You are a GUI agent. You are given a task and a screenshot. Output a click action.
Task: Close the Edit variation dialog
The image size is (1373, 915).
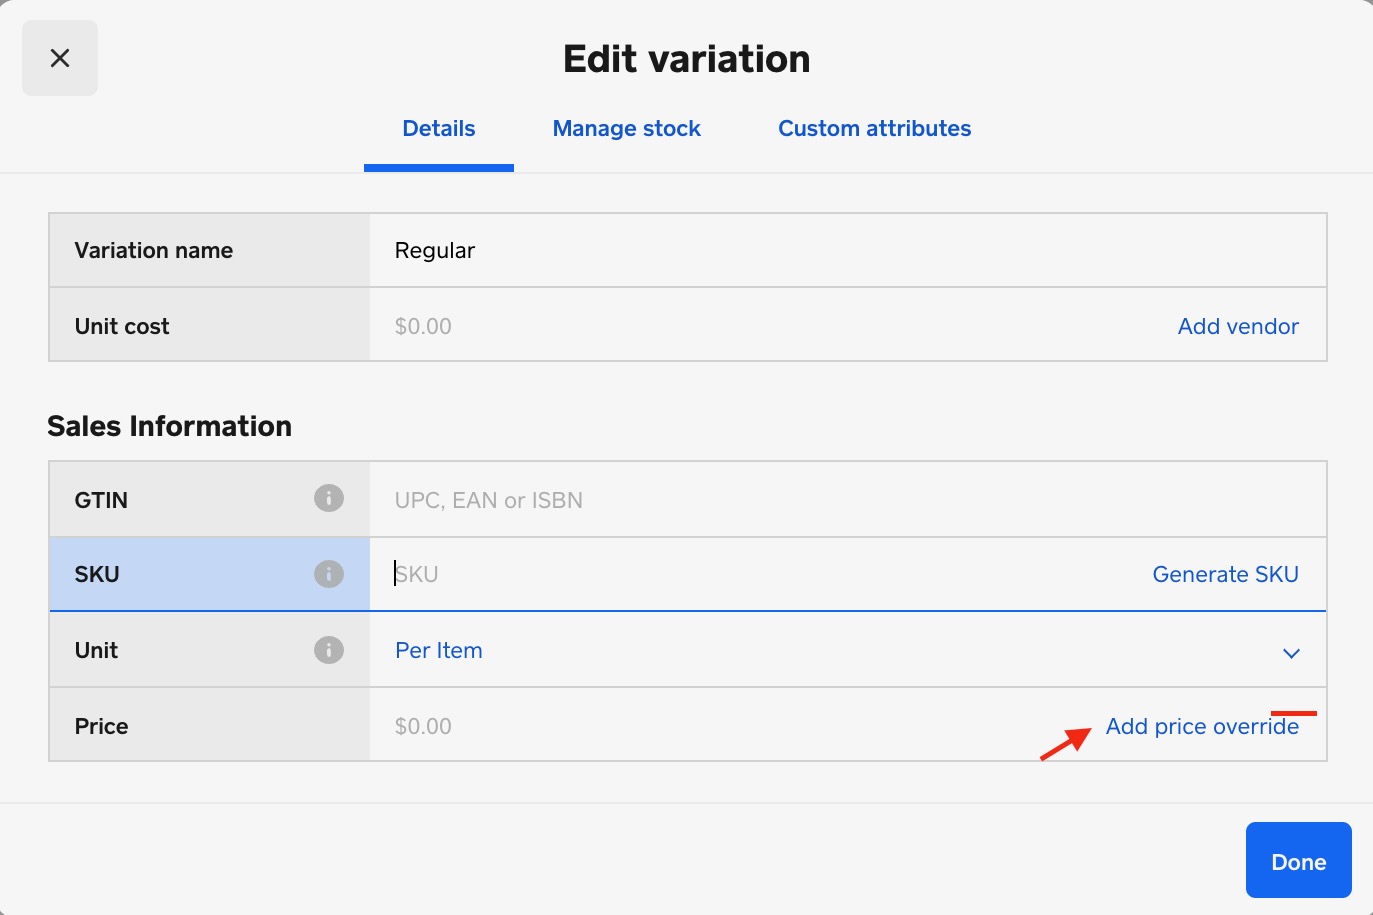point(60,58)
